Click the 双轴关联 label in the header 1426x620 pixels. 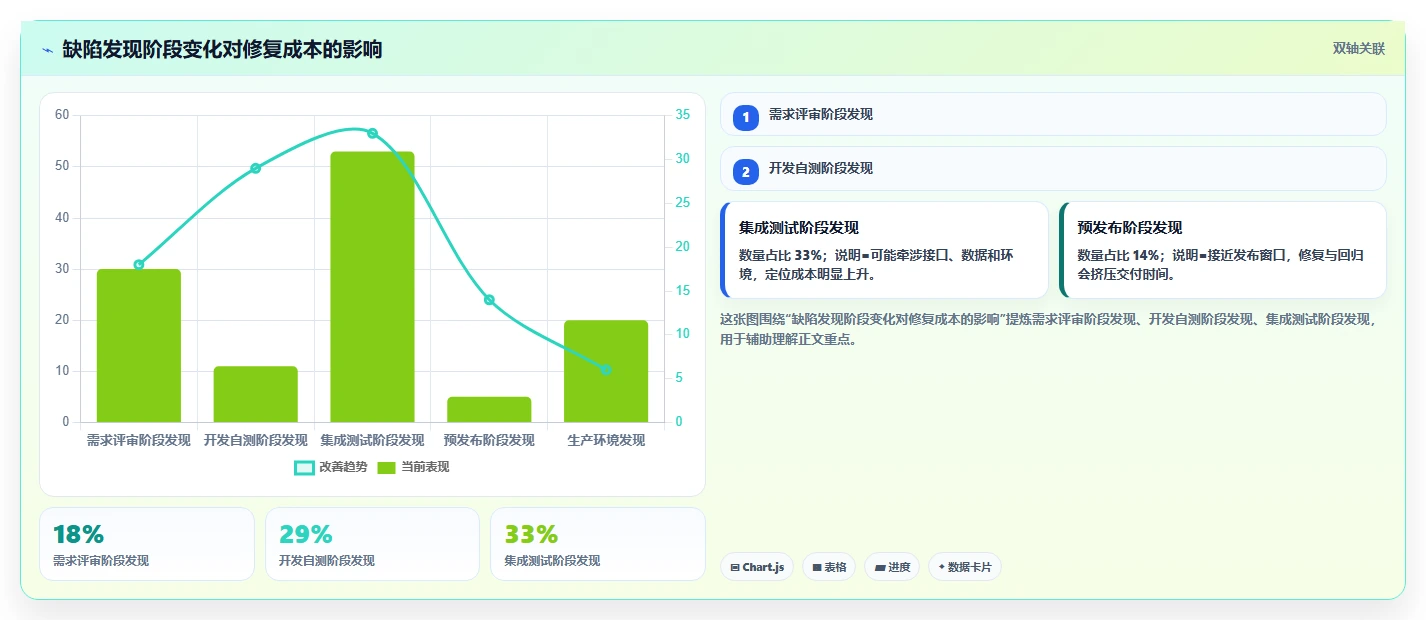[x=1358, y=48]
